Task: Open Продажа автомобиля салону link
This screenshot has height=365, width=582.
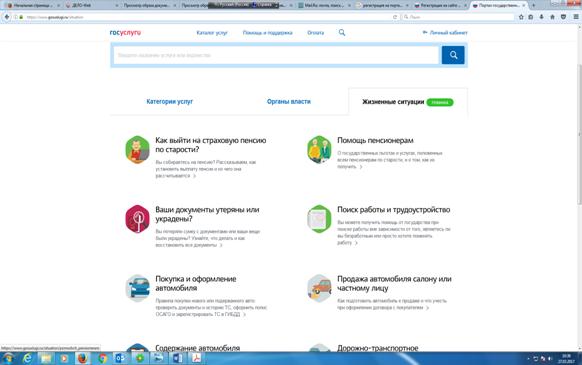Action: pos(394,283)
